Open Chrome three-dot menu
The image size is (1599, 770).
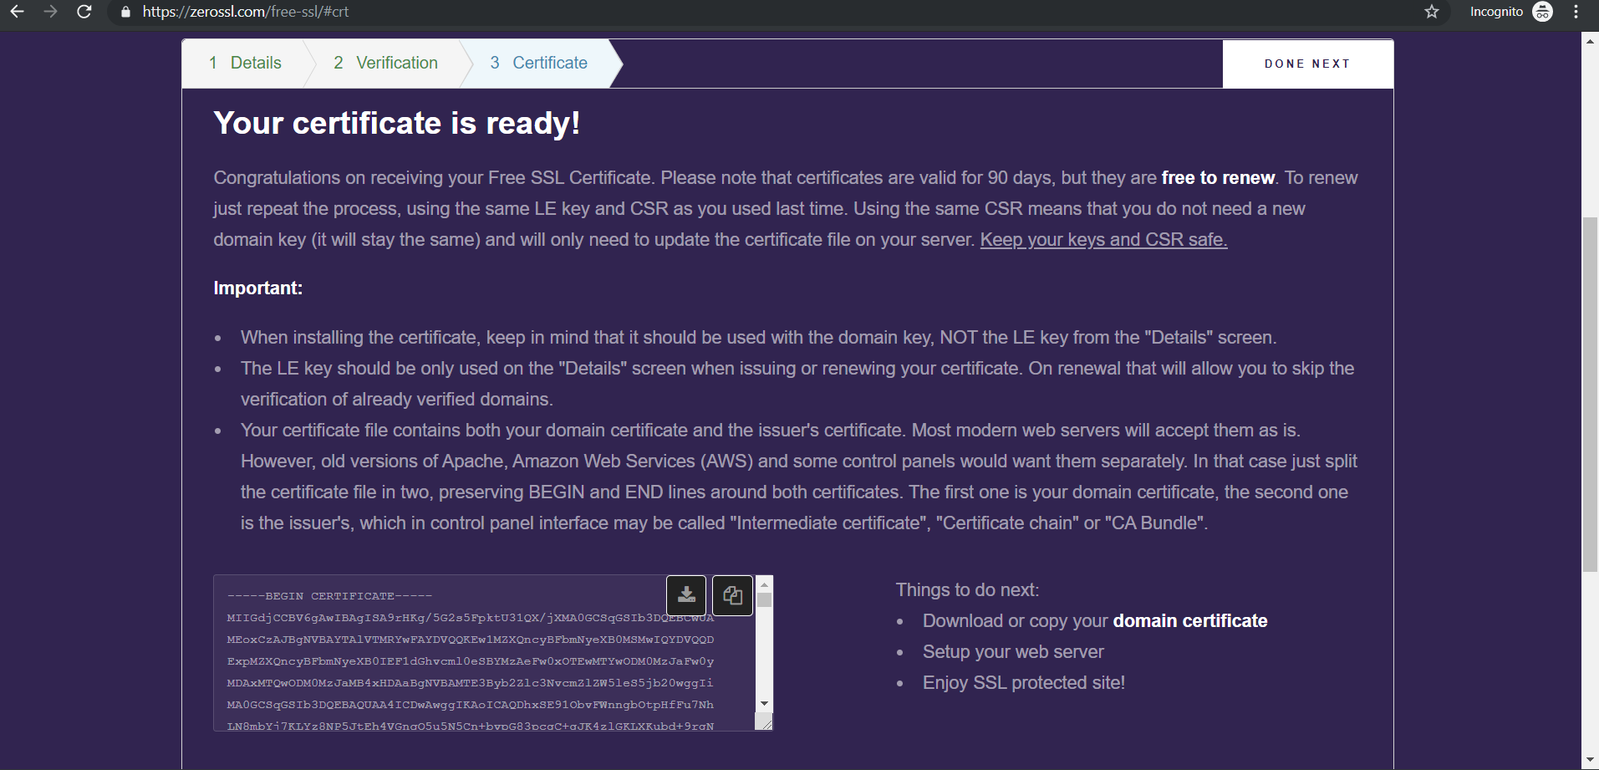click(1576, 12)
